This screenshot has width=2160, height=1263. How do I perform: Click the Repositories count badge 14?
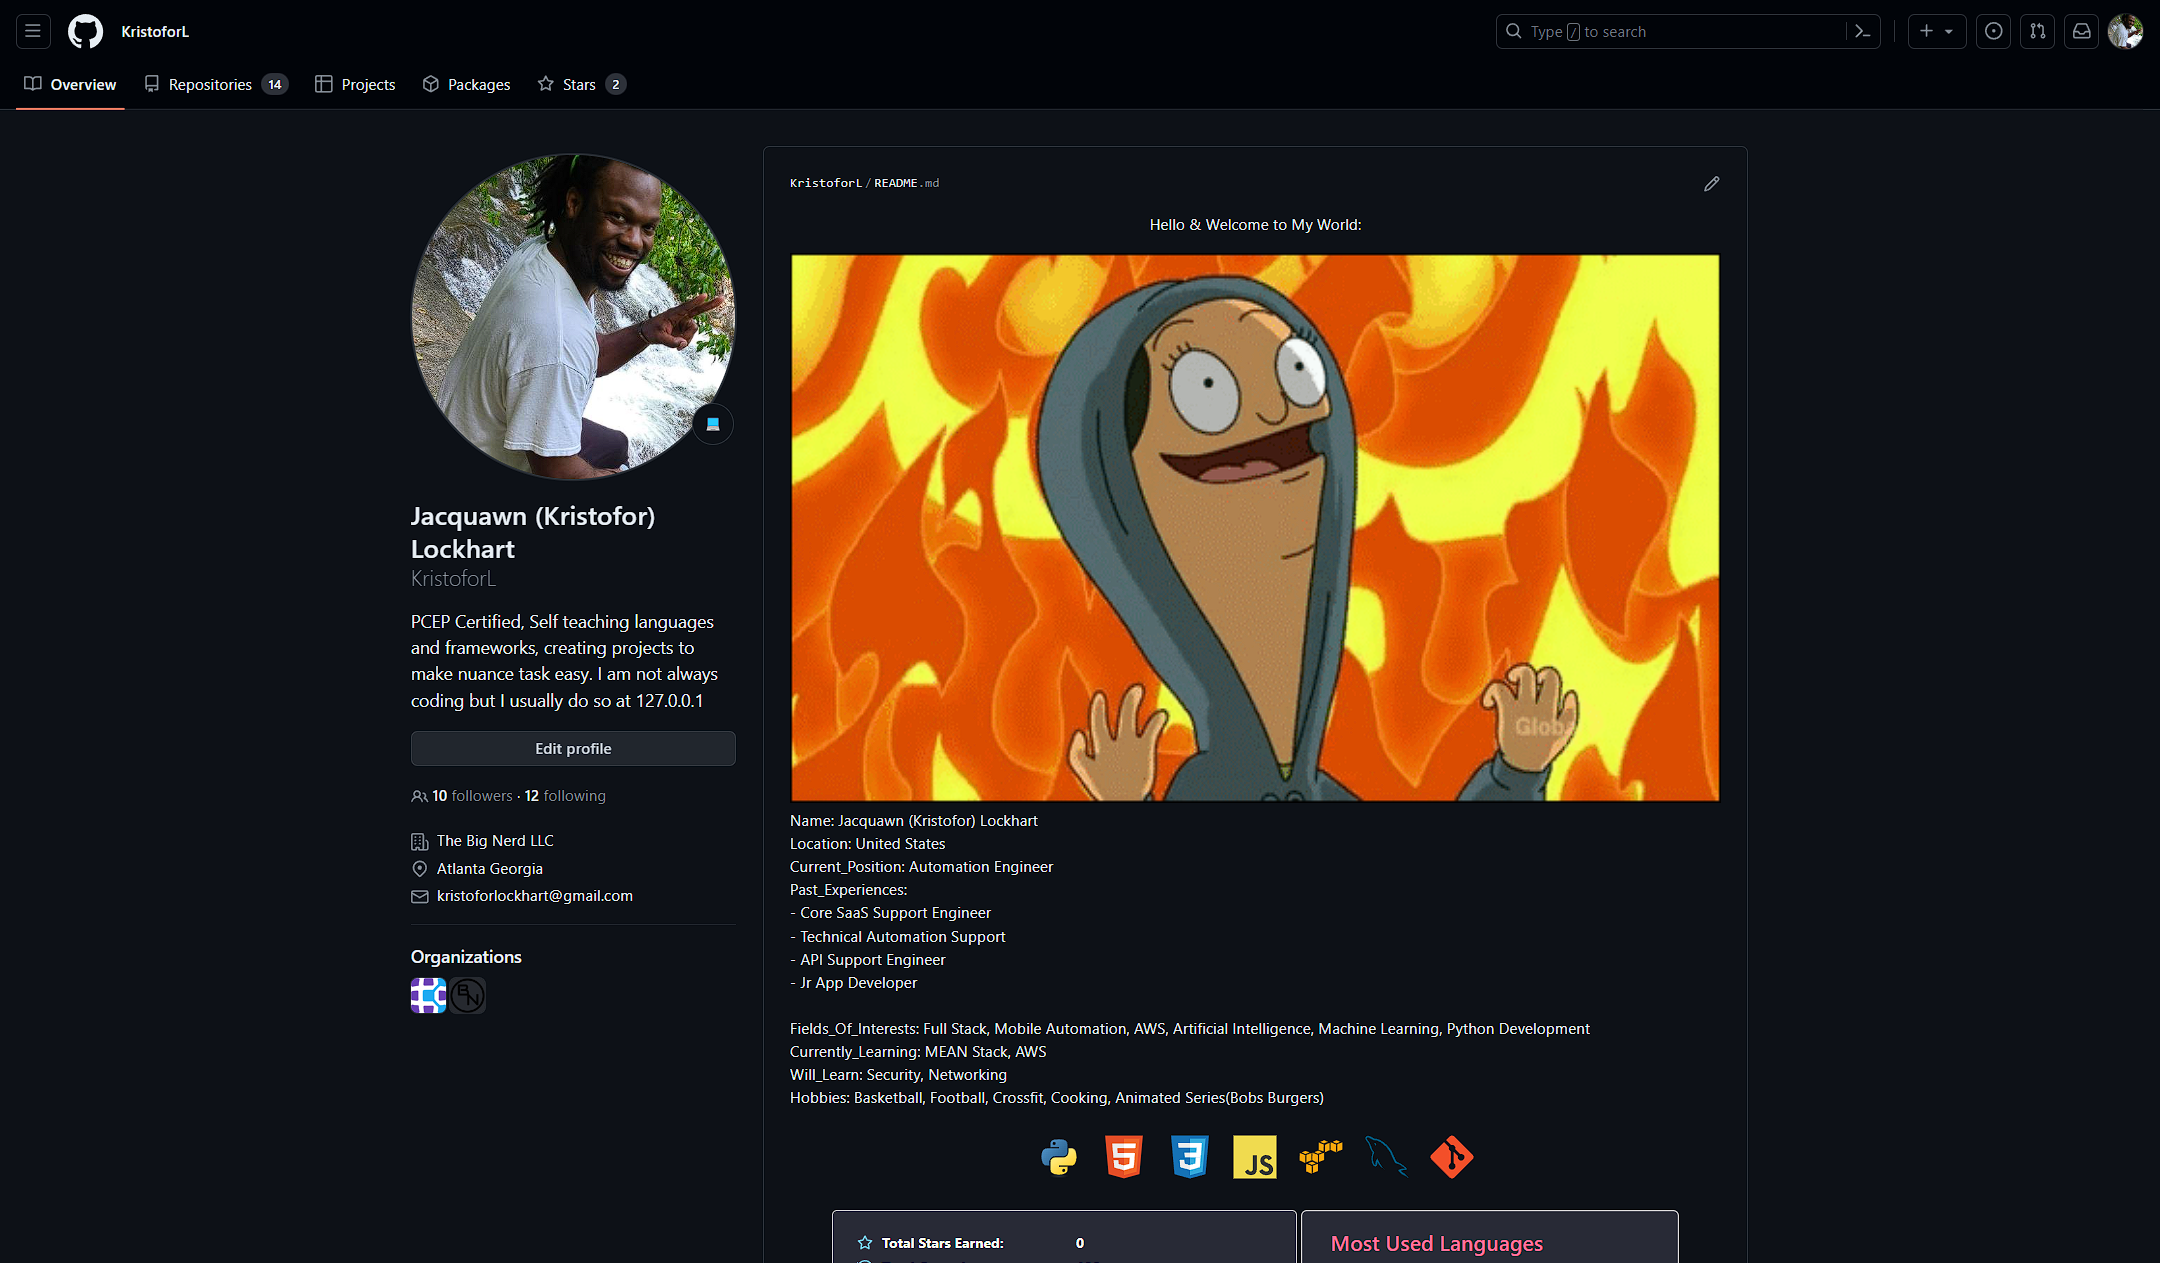coord(275,84)
